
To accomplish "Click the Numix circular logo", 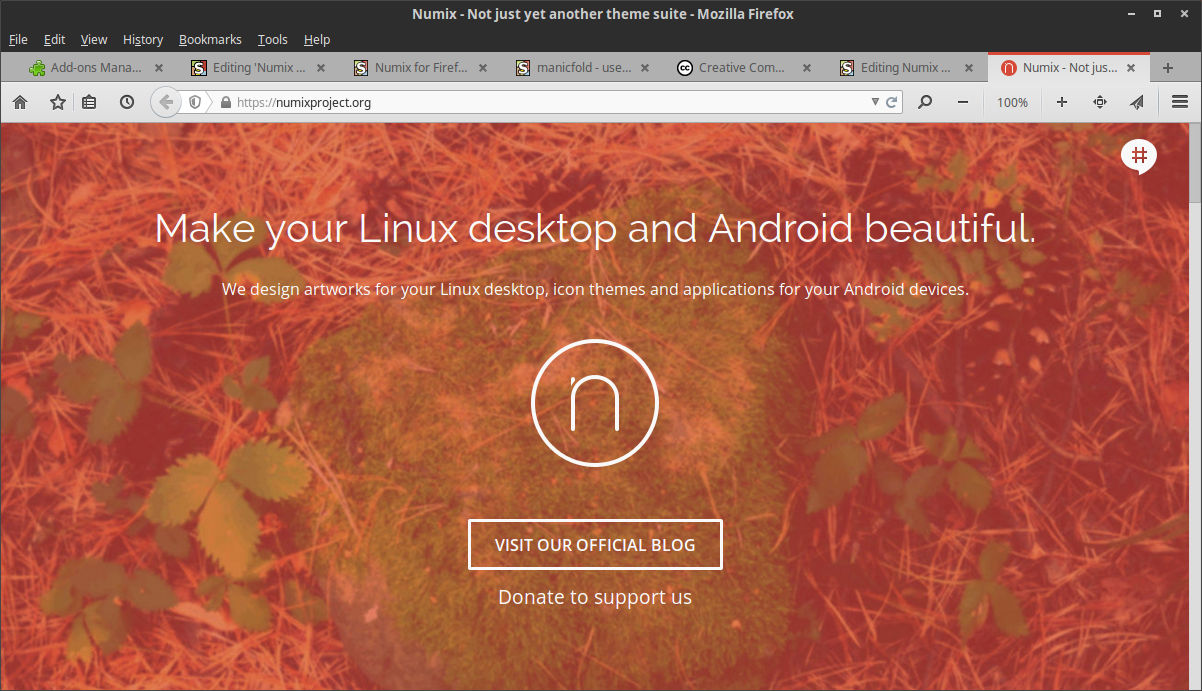I will coord(595,403).
